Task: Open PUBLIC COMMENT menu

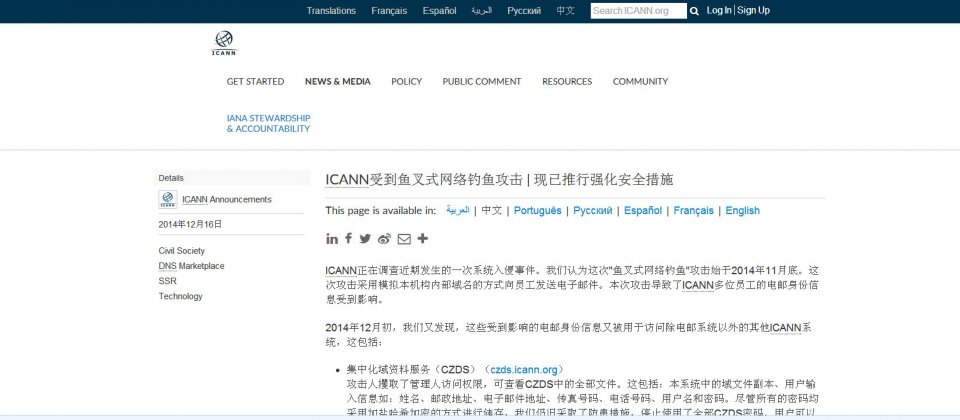Action: [482, 81]
